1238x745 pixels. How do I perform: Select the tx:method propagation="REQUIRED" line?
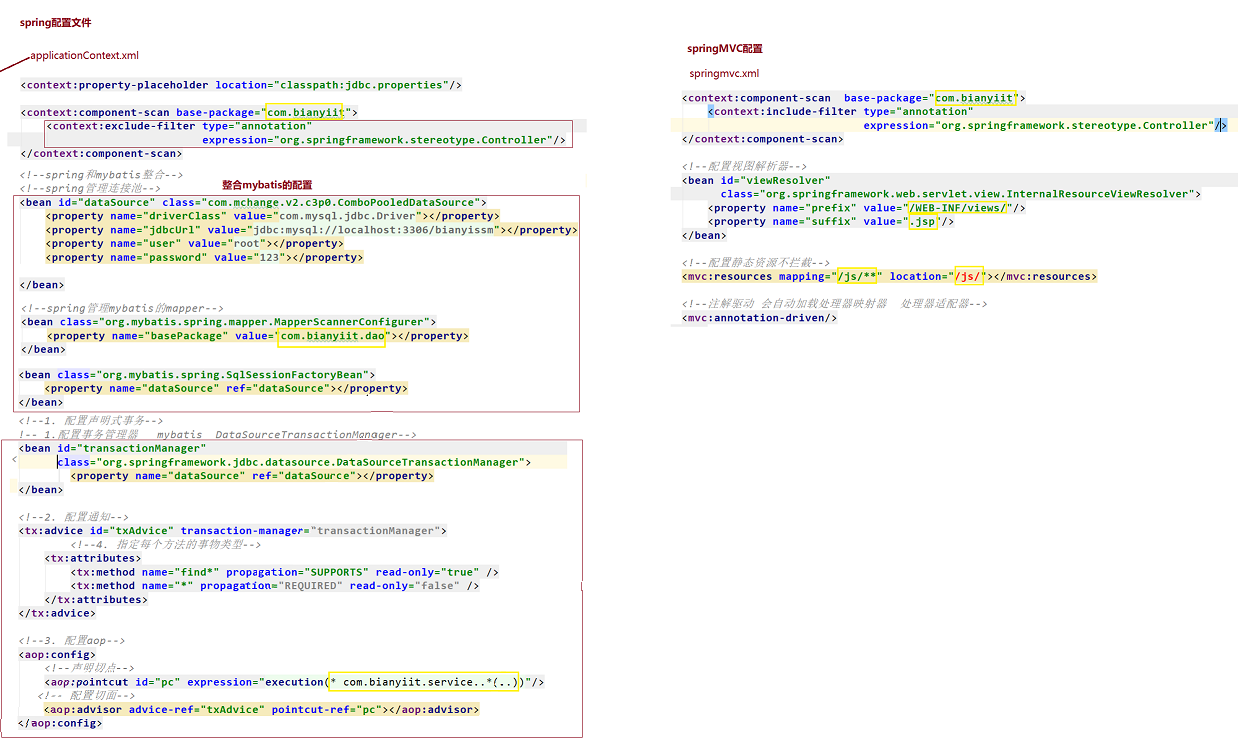coord(275,586)
